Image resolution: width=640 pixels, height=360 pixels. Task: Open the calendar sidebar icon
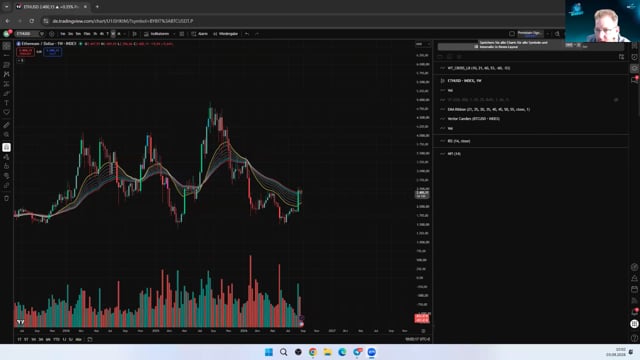tap(634, 289)
